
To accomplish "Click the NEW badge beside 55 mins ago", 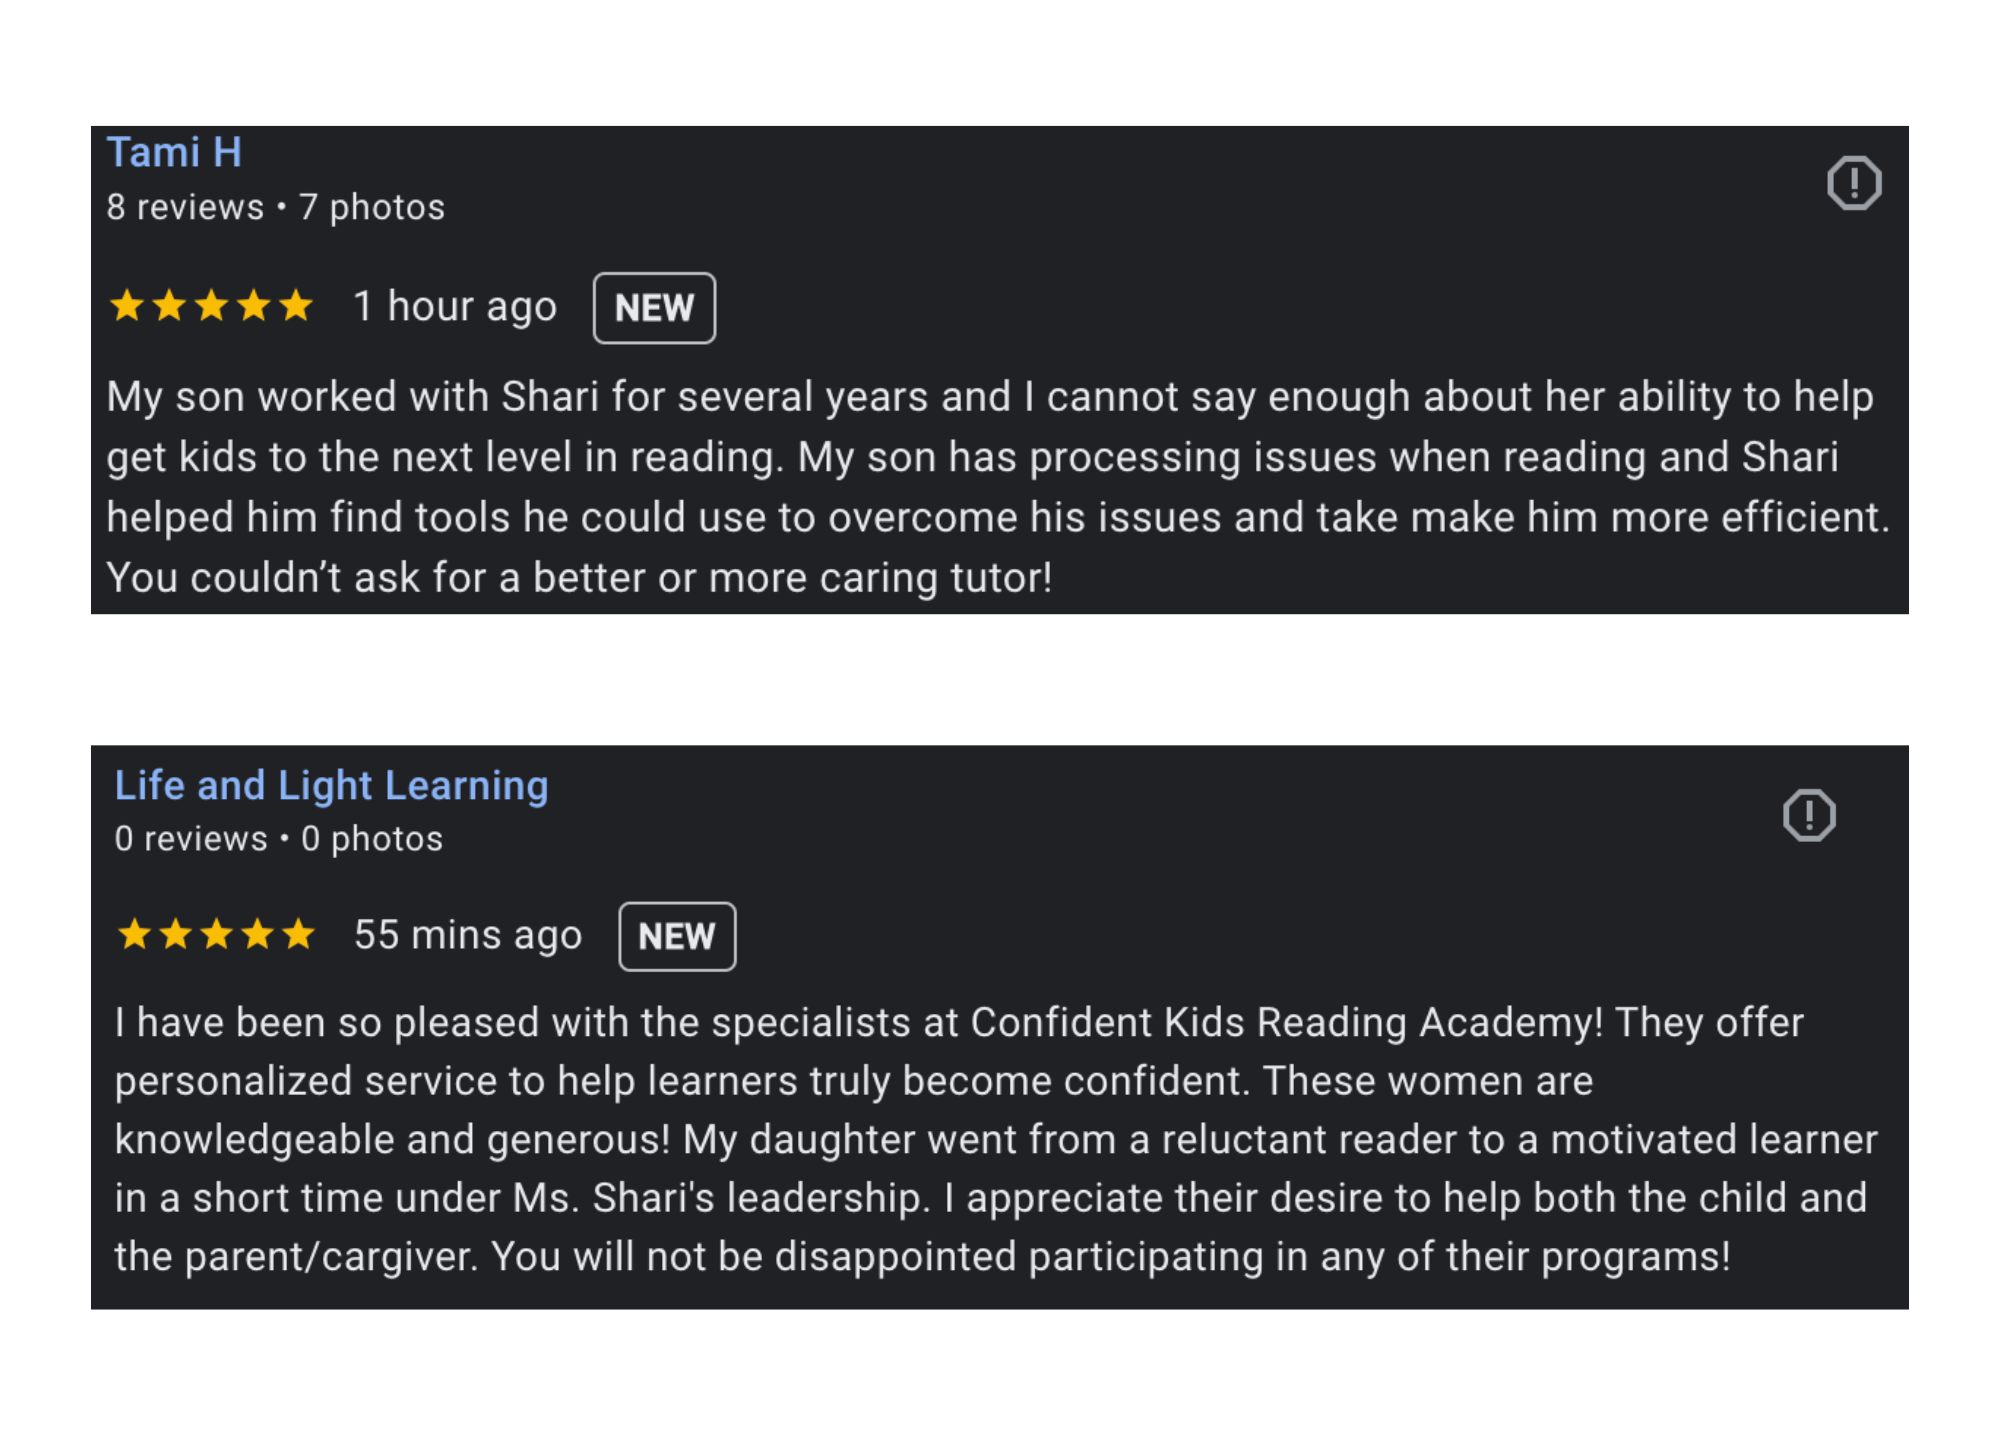I will click(x=677, y=937).
